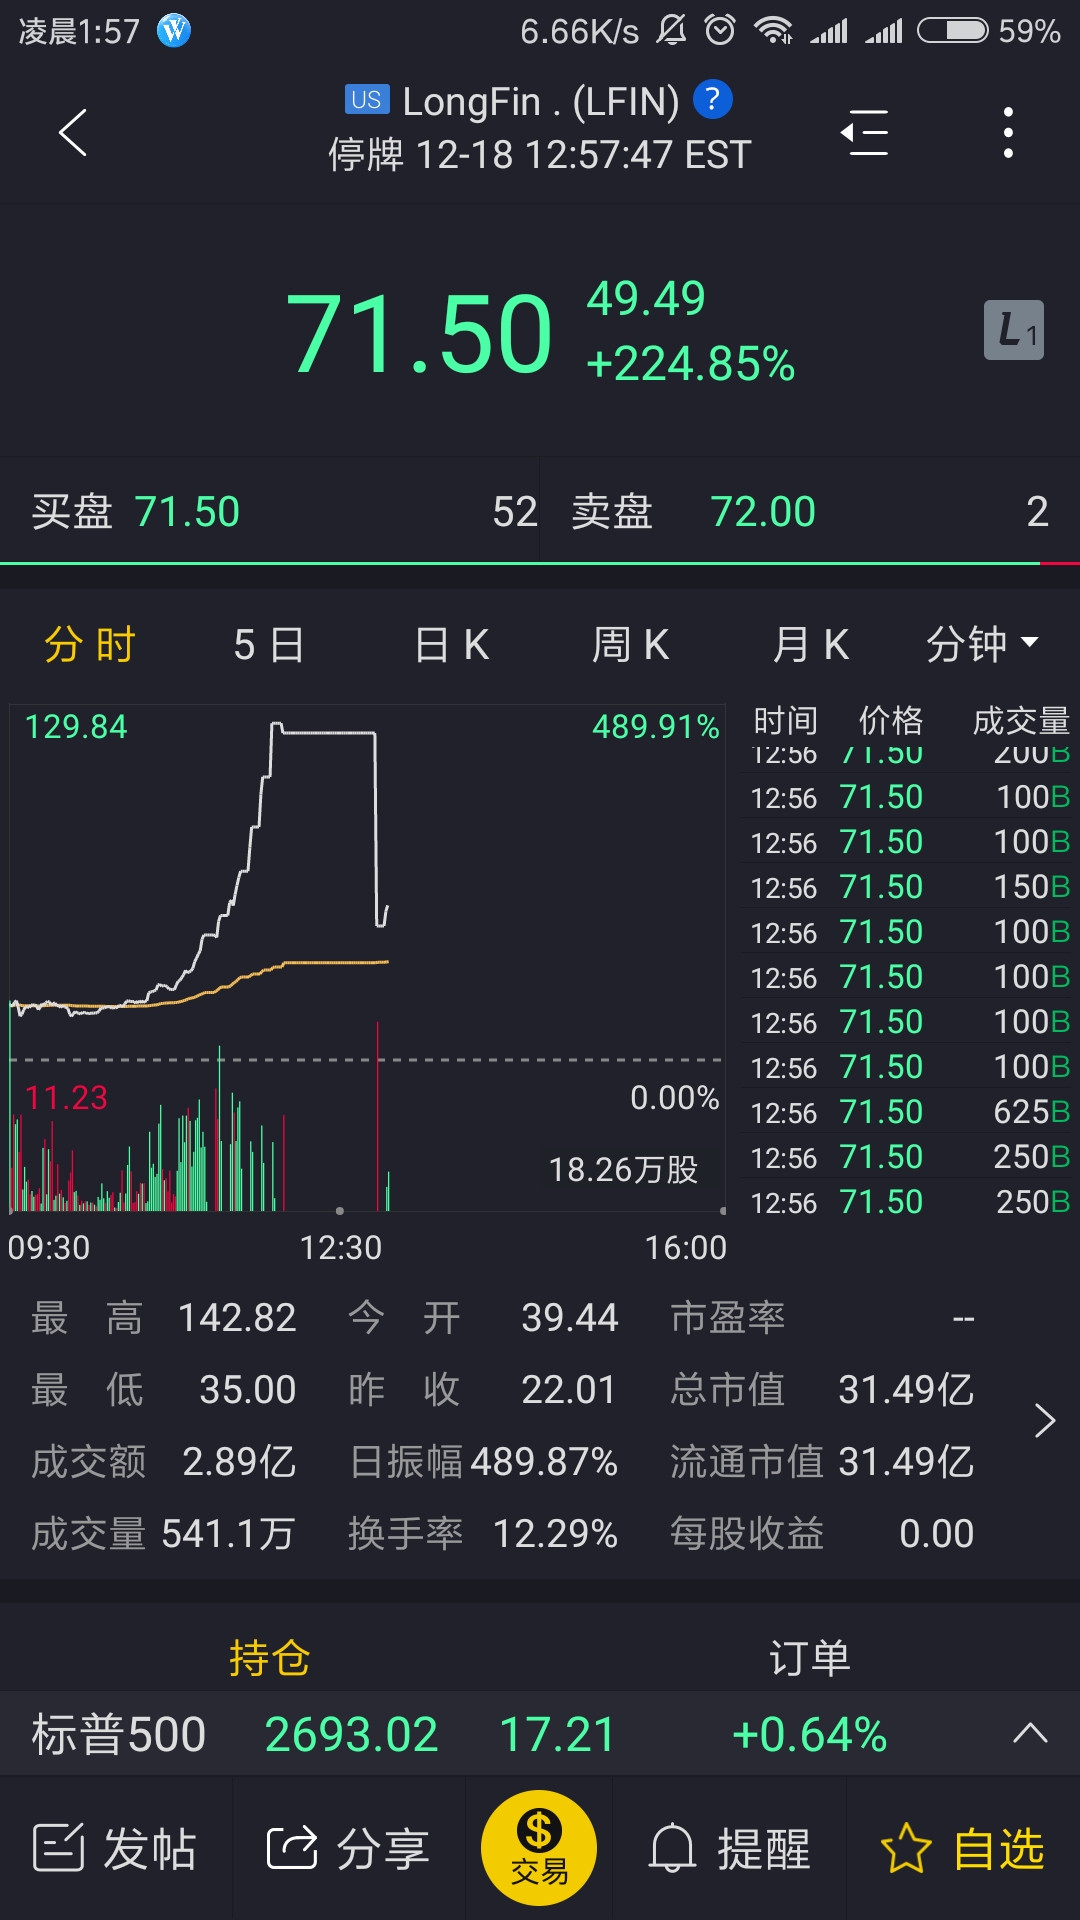Expand more stats with right chevron

point(1045,1420)
